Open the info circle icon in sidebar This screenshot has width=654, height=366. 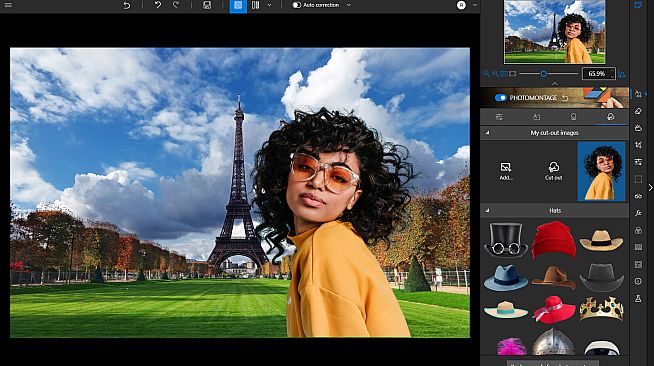638,281
